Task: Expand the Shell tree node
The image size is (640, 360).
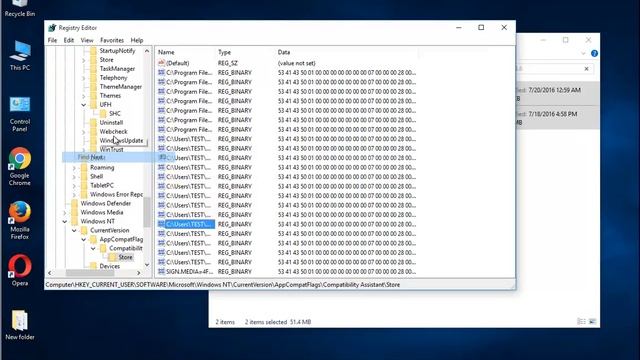Action: [x=74, y=177]
